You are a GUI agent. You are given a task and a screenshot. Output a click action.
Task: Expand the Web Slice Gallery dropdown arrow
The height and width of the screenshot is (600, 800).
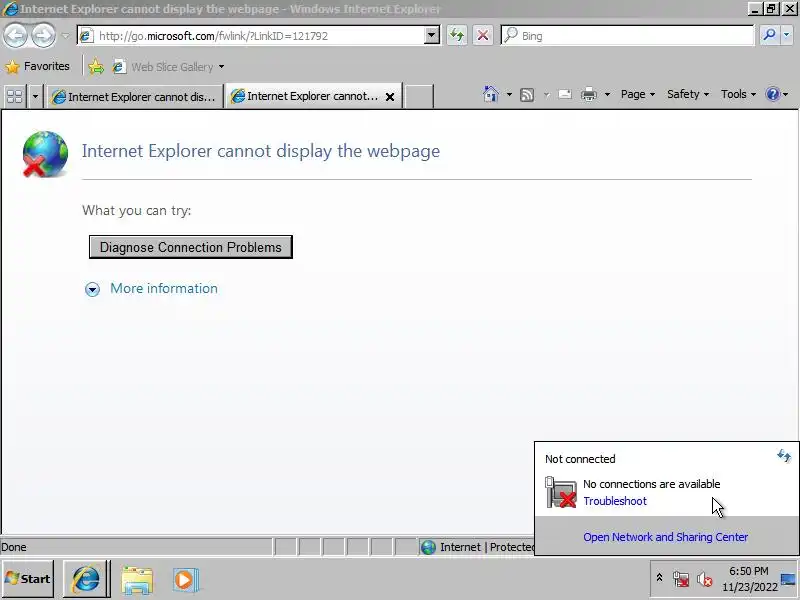point(221,67)
